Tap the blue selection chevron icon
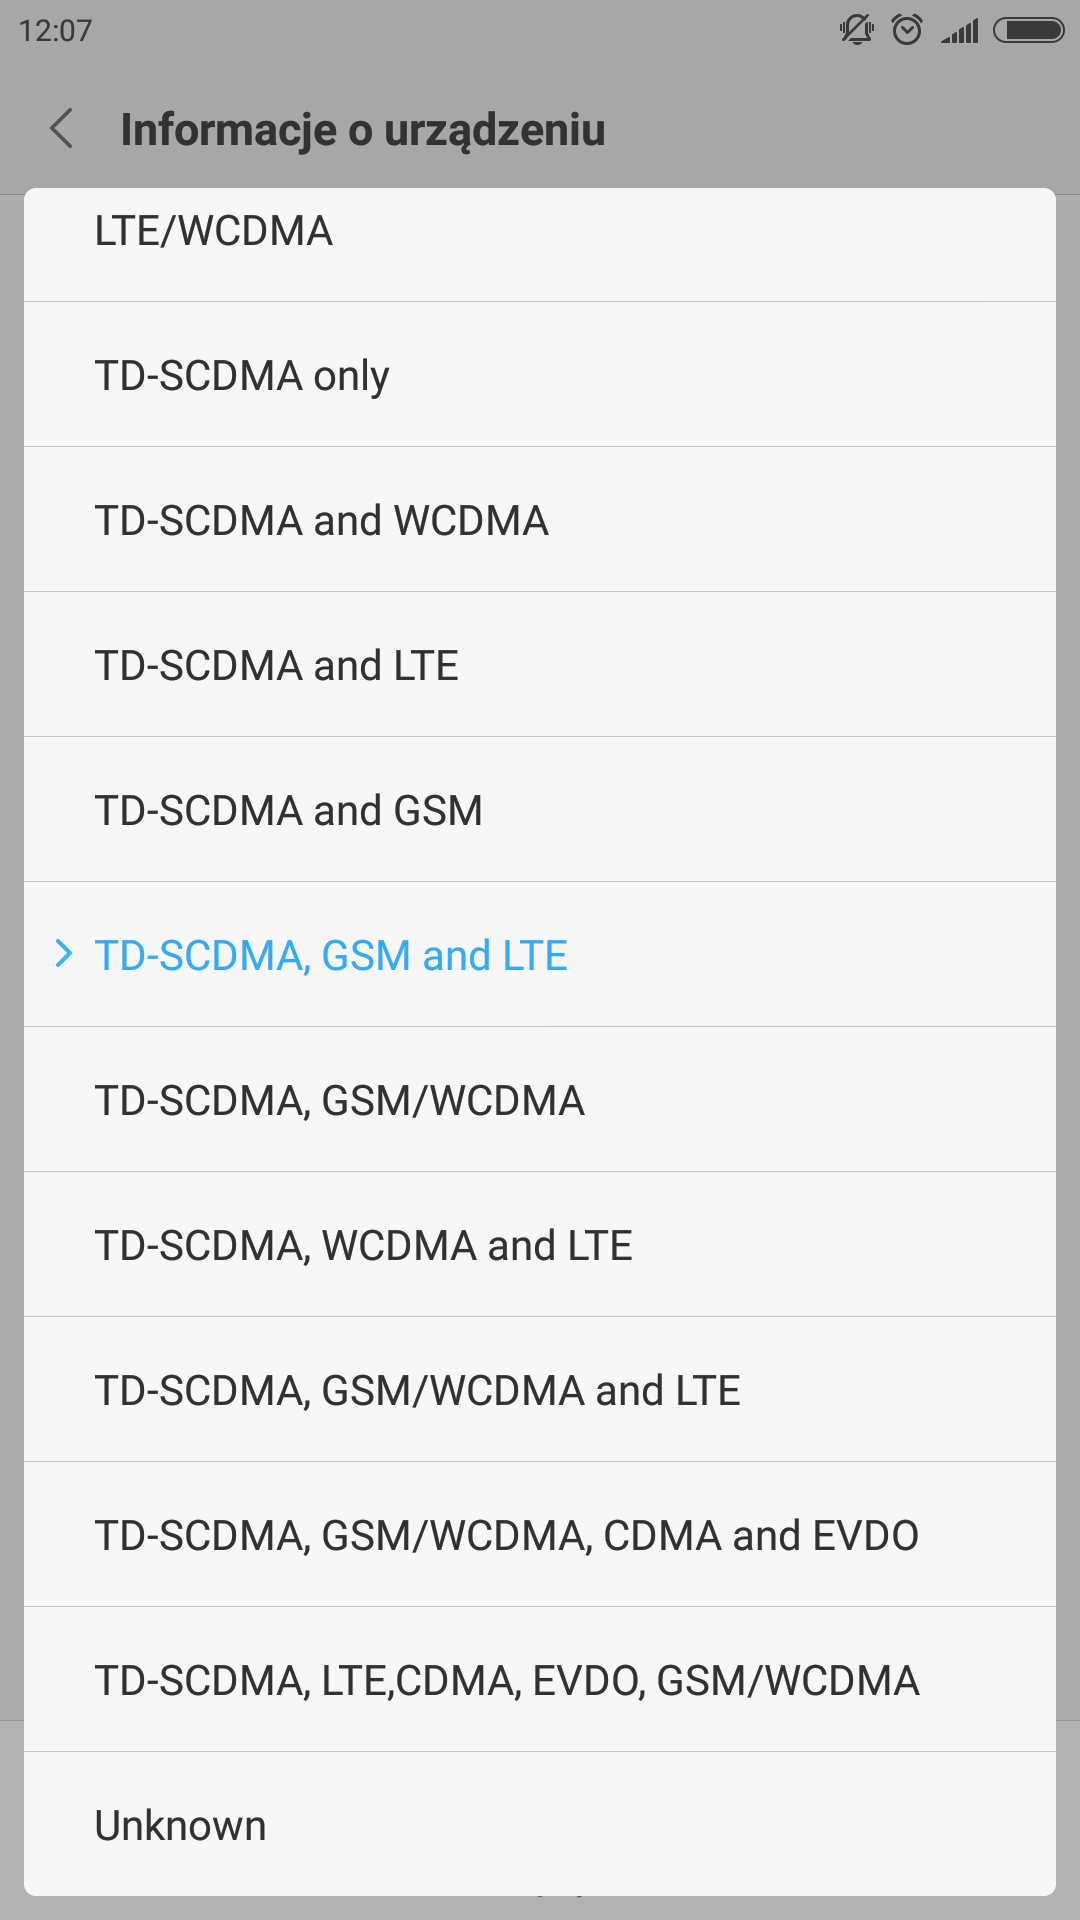This screenshot has width=1080, height=1920. pyautogui.click(x=64, y=954)
